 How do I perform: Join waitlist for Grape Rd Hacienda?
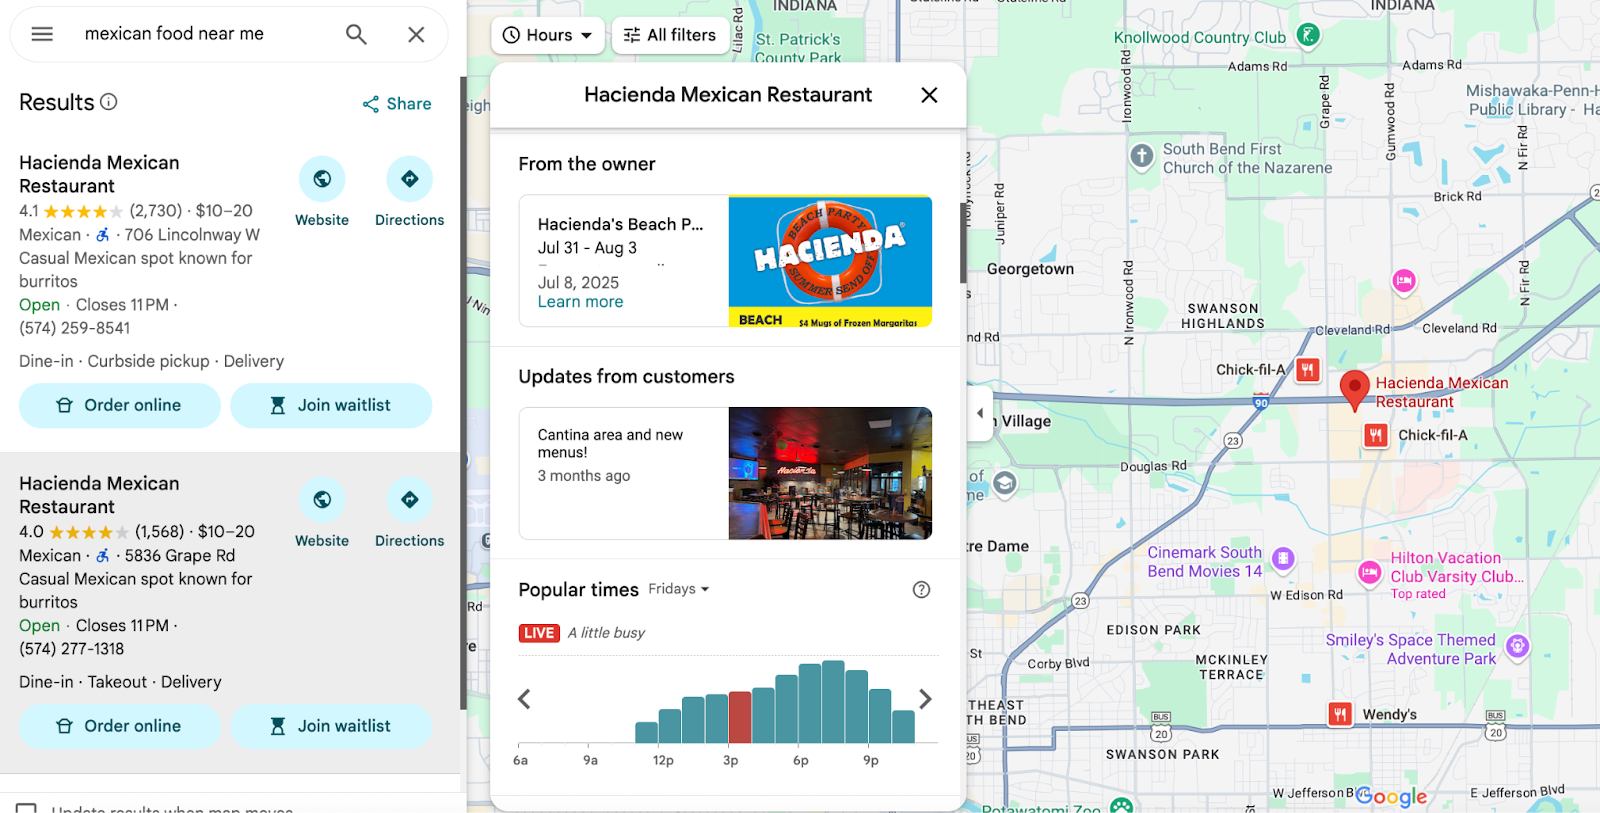pyautogui.click(x=331, y=726)
